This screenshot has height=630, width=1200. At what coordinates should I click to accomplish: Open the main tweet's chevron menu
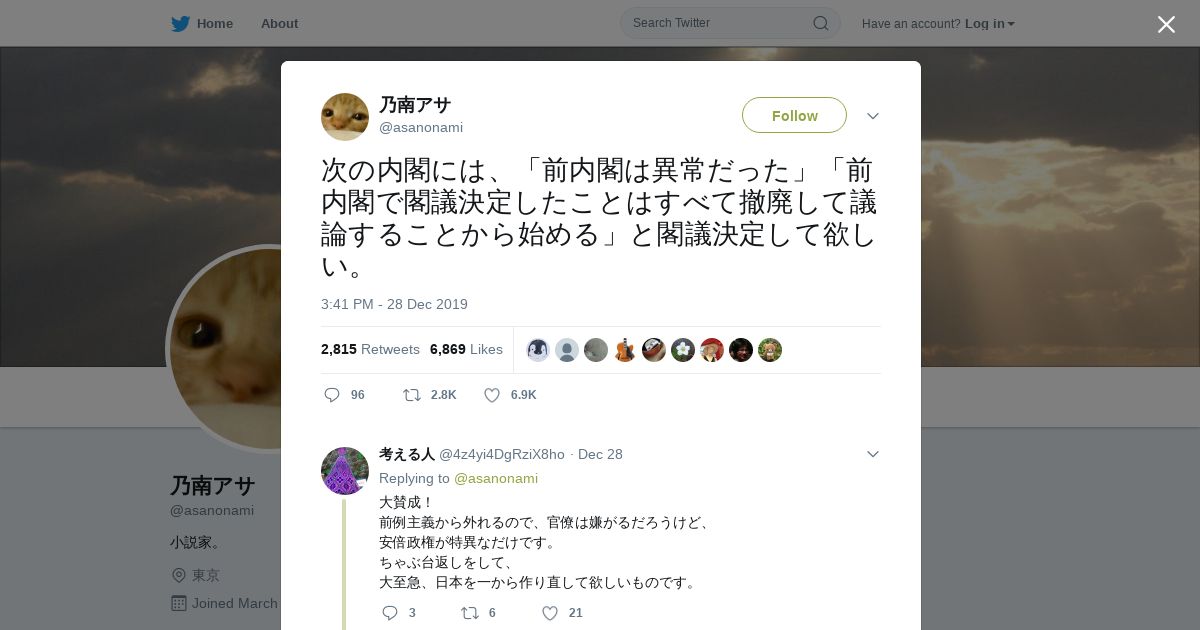click(x=873, y=116)
